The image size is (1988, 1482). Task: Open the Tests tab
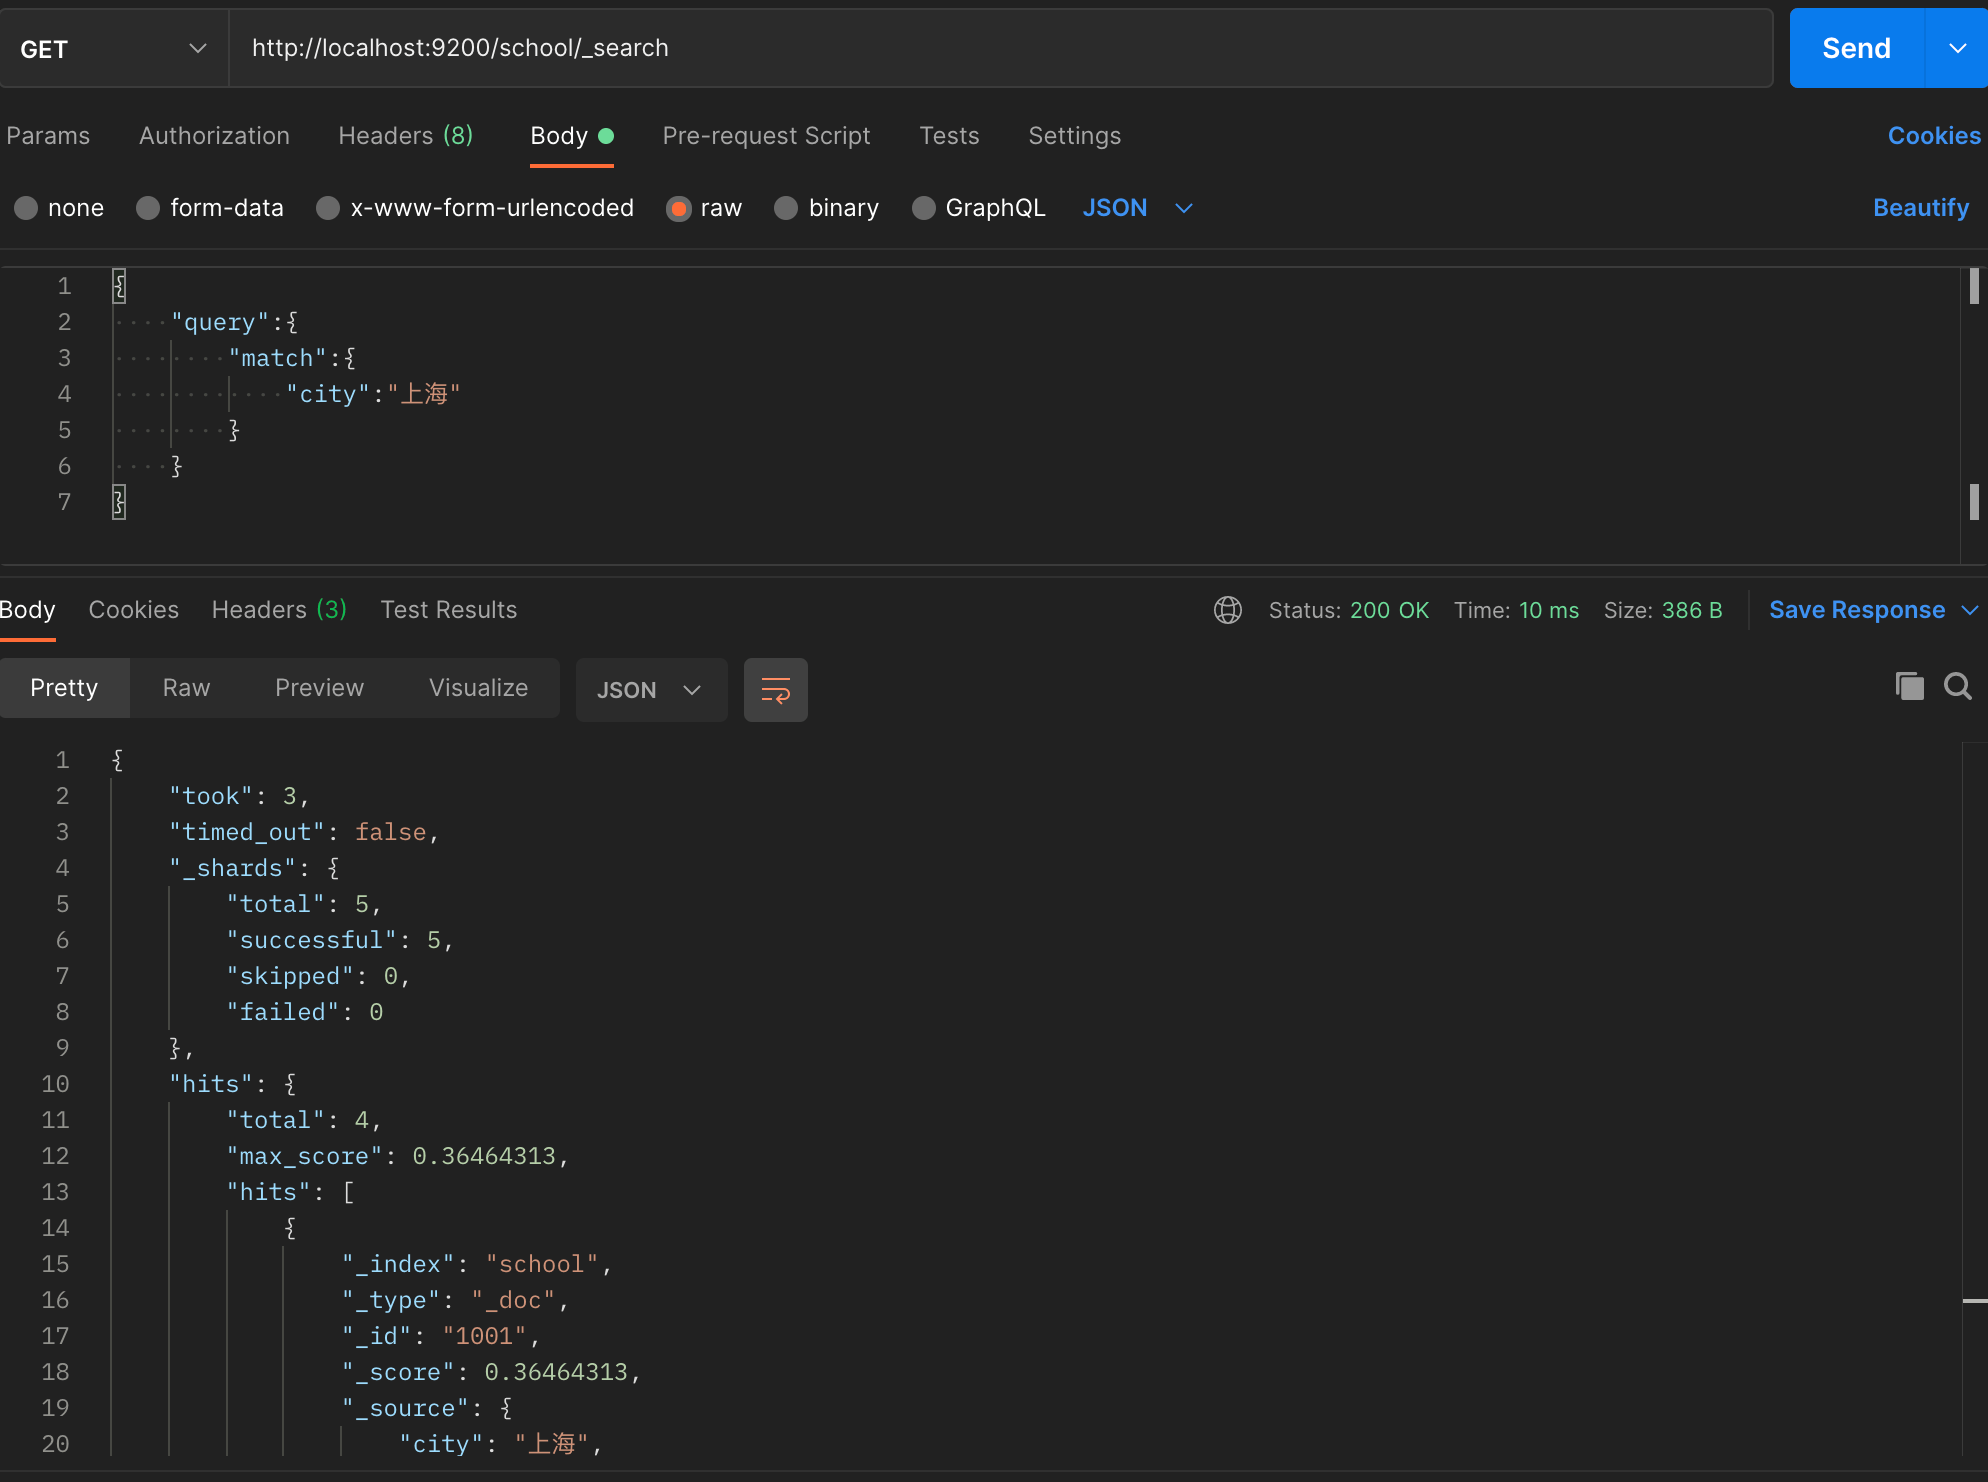[x=949, y=136]
